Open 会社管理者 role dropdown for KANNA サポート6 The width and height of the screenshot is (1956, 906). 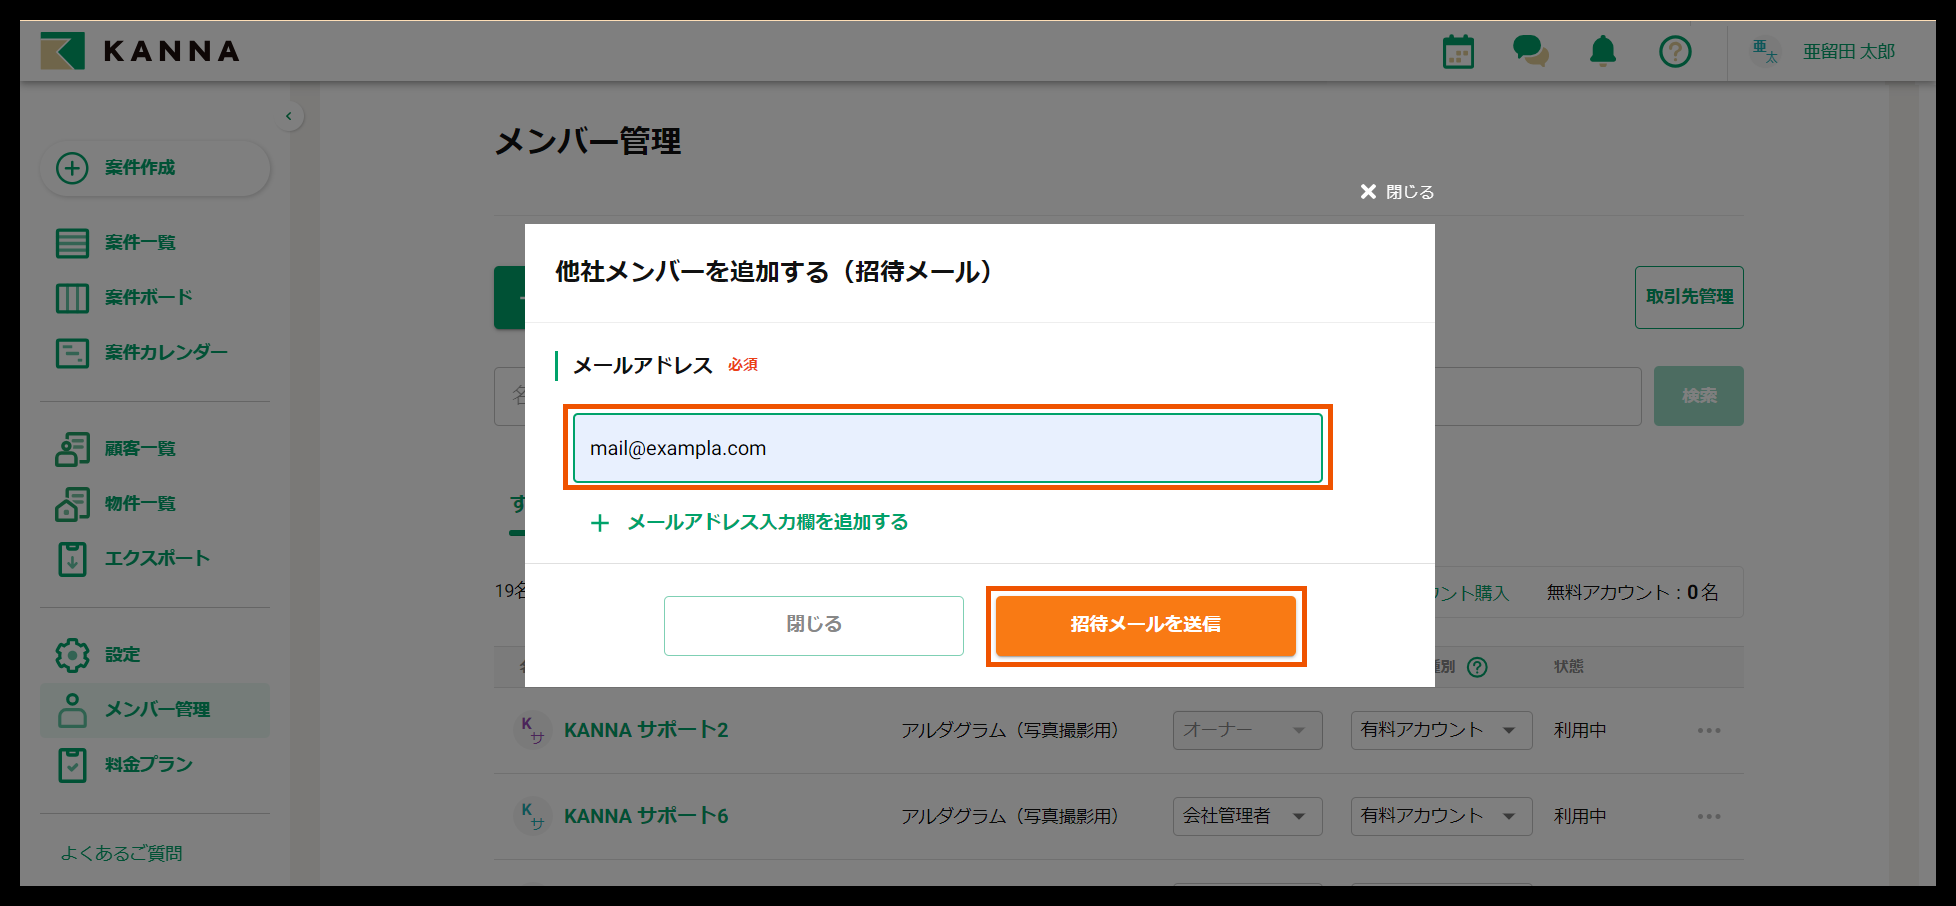coord(1246,816)
